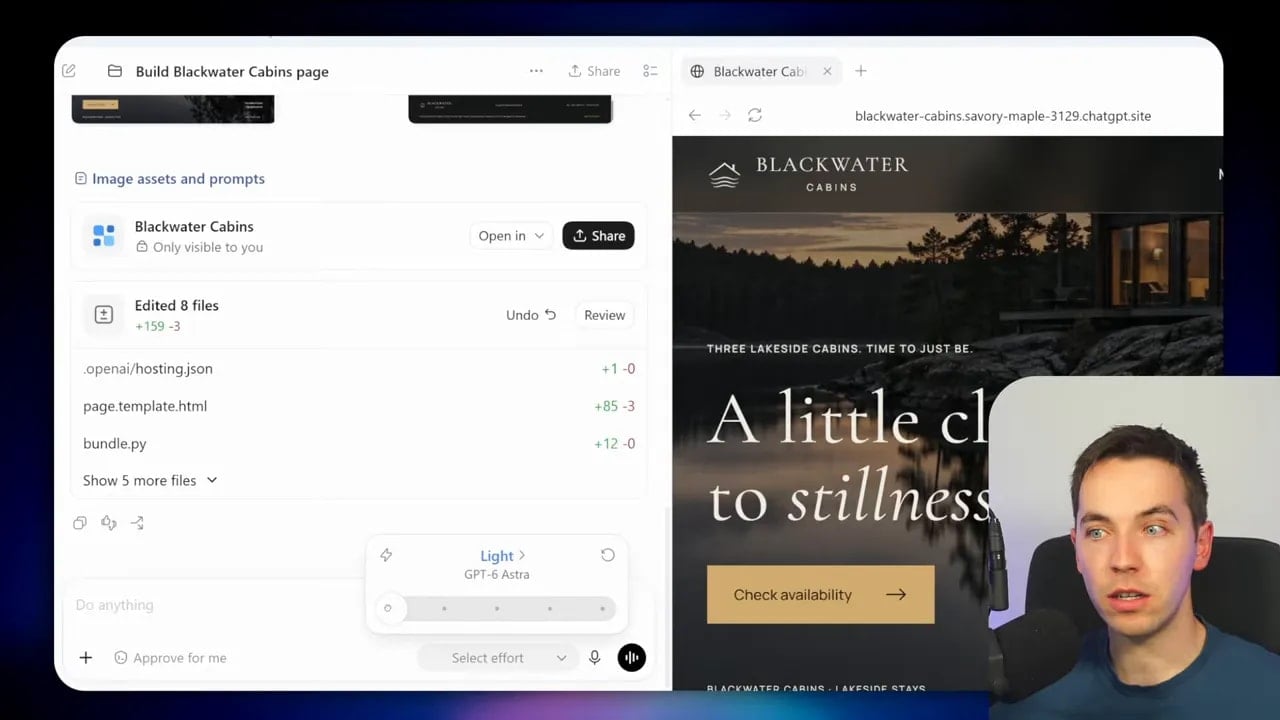Toggle Approve for me

(170, 657)
